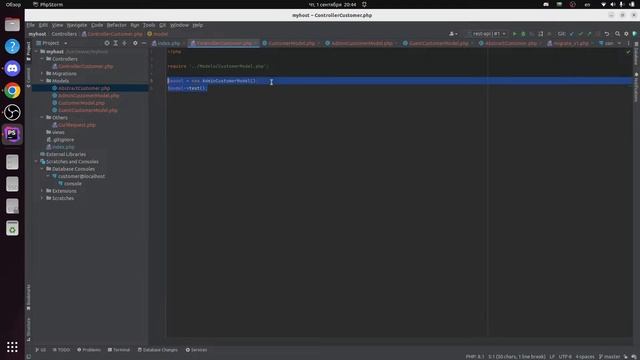The image size is (640, 360).
Task: Switch to AbstractCustomer.php editor tab
Action: click(x=510, y=43)
